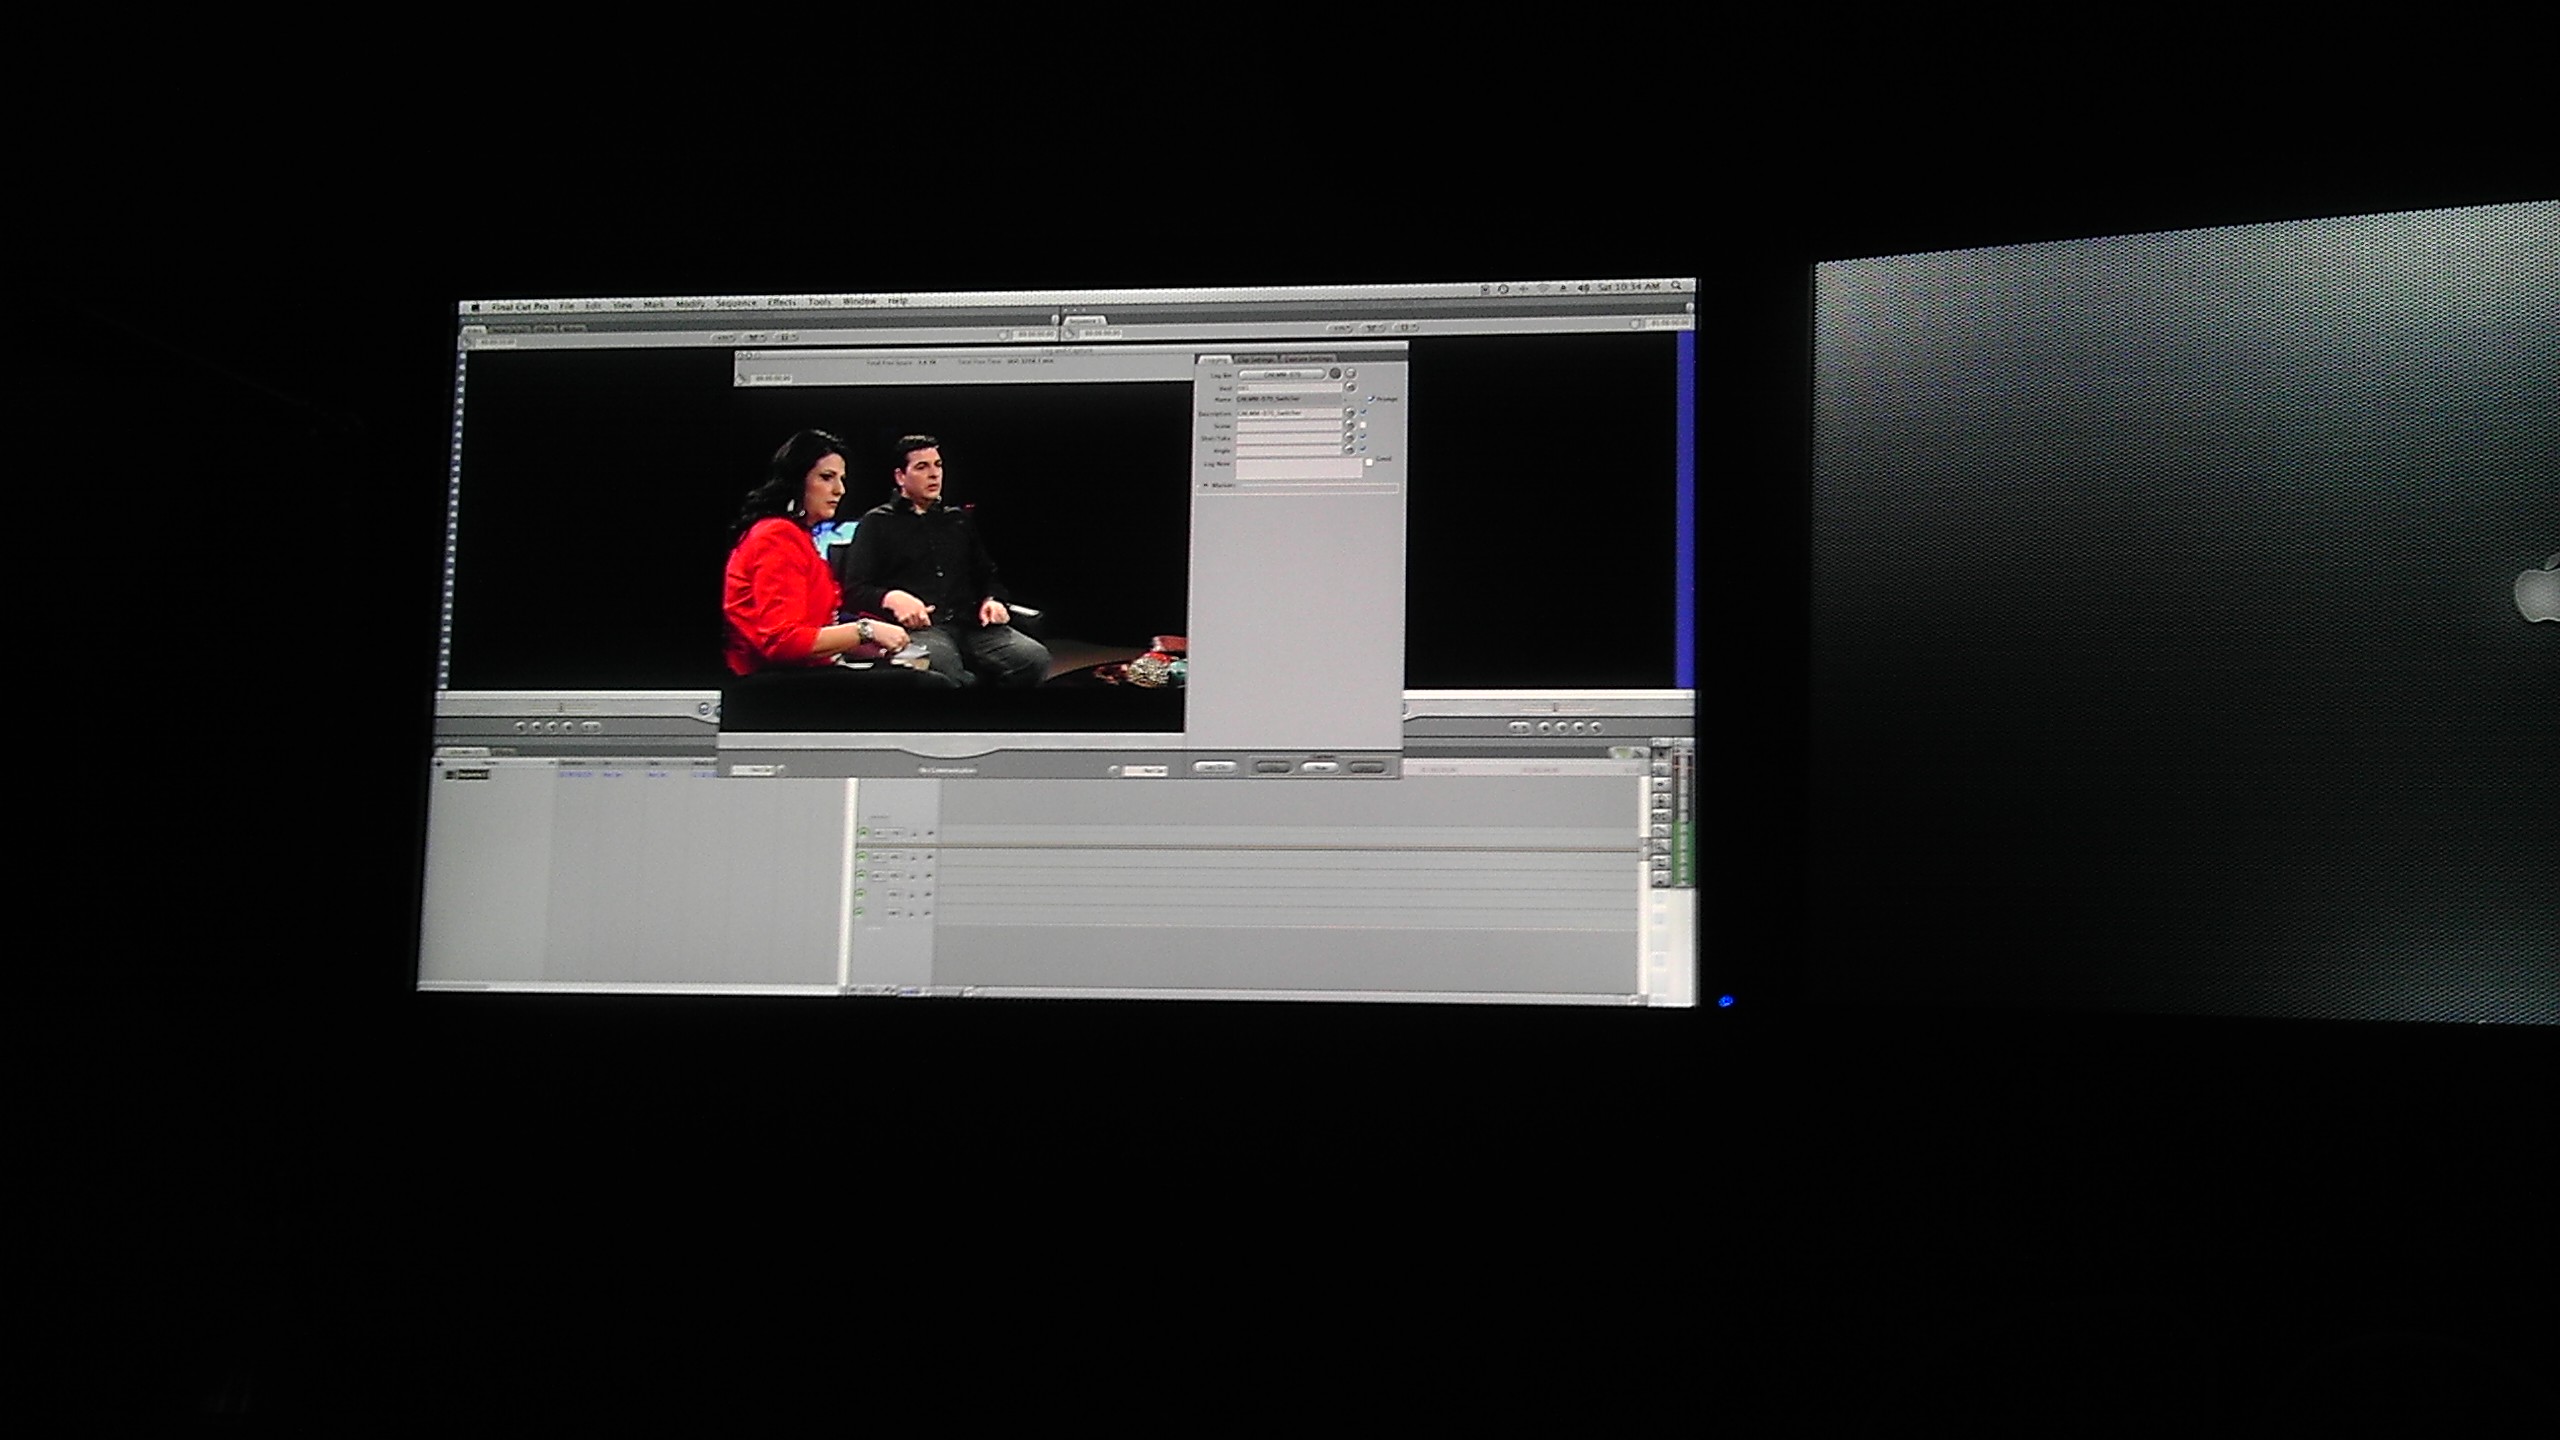Click the Capture Now button
This screenshot has width=2560, height=1440.
coord(1319,767)
